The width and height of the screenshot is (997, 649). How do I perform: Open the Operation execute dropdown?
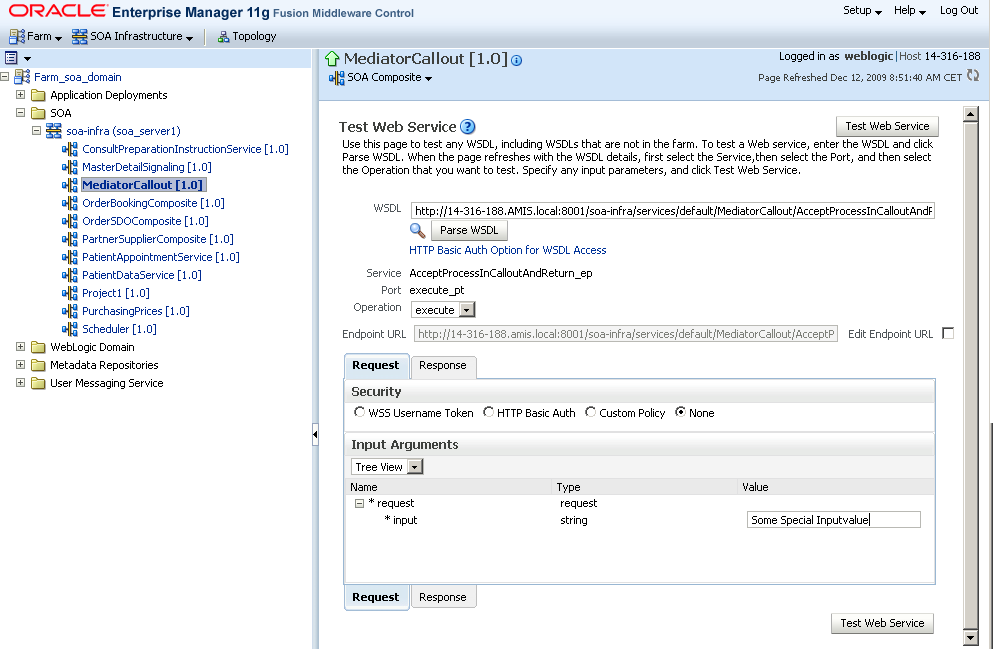(467, 310)
